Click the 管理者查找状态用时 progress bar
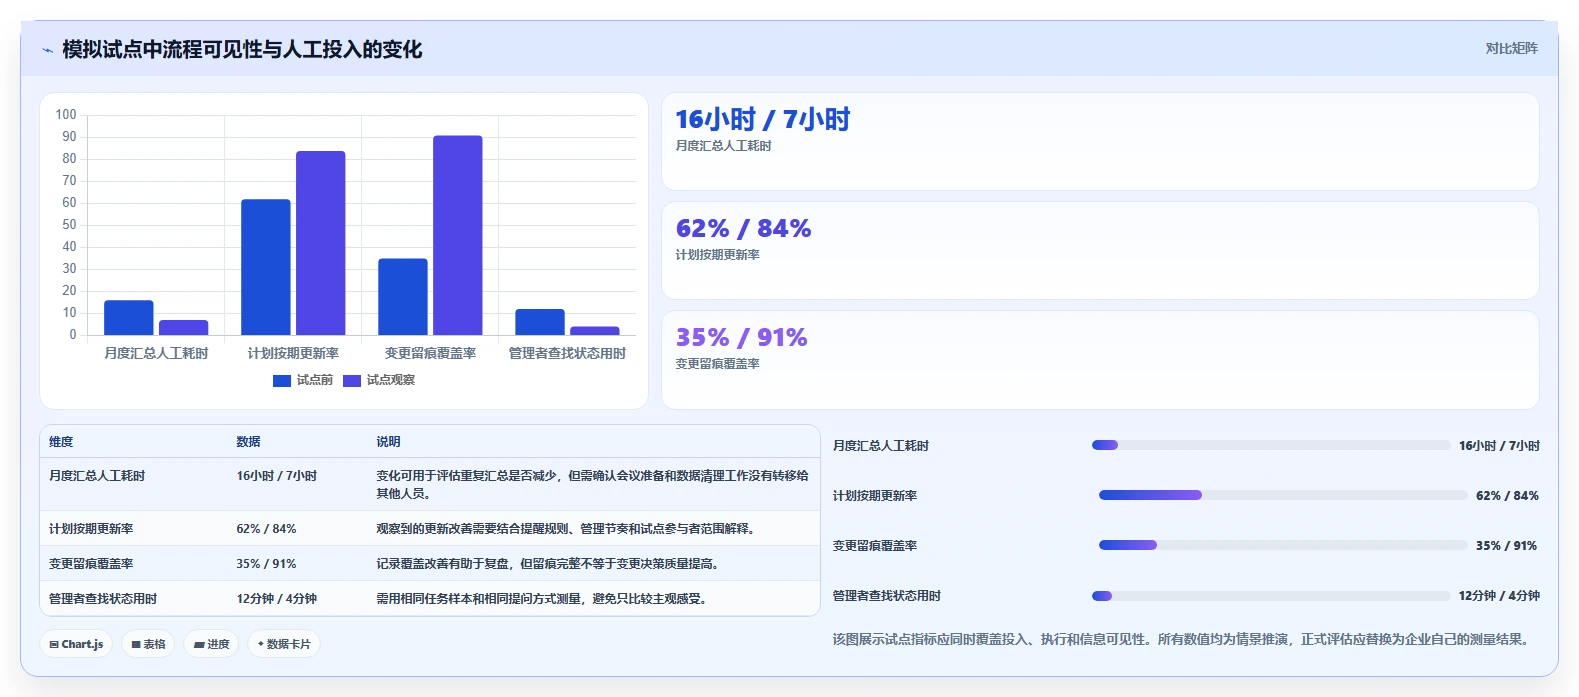The image size is (1579, 697). point(1270,595)
